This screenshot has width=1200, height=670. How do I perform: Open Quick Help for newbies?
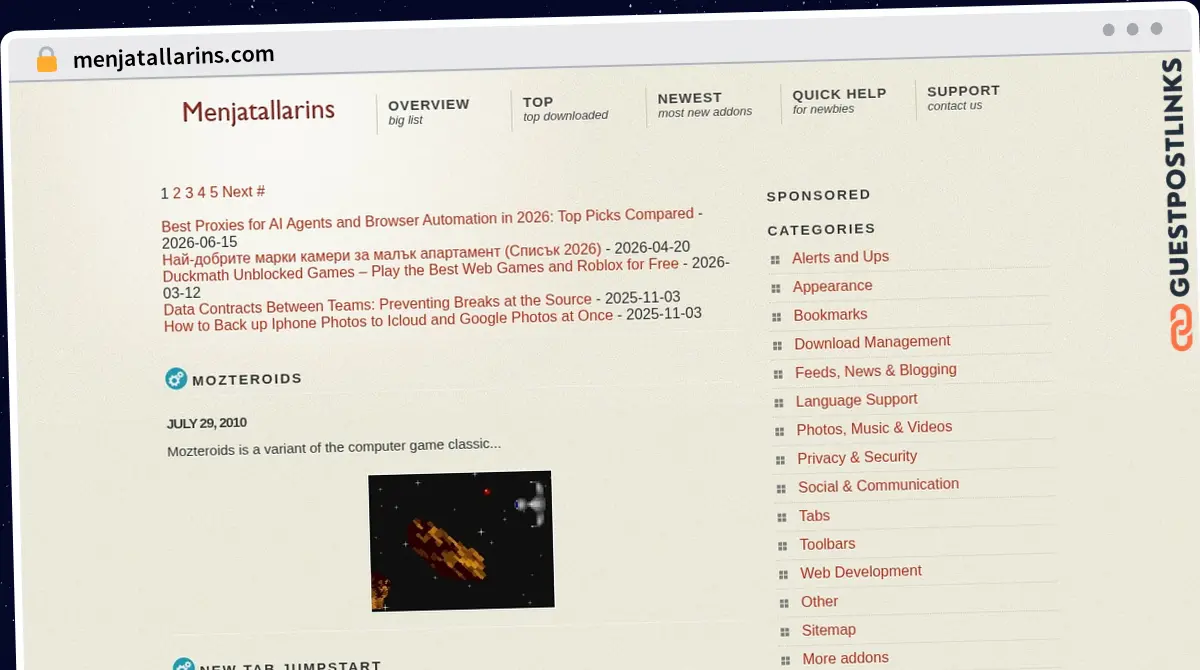click(839, 100)
